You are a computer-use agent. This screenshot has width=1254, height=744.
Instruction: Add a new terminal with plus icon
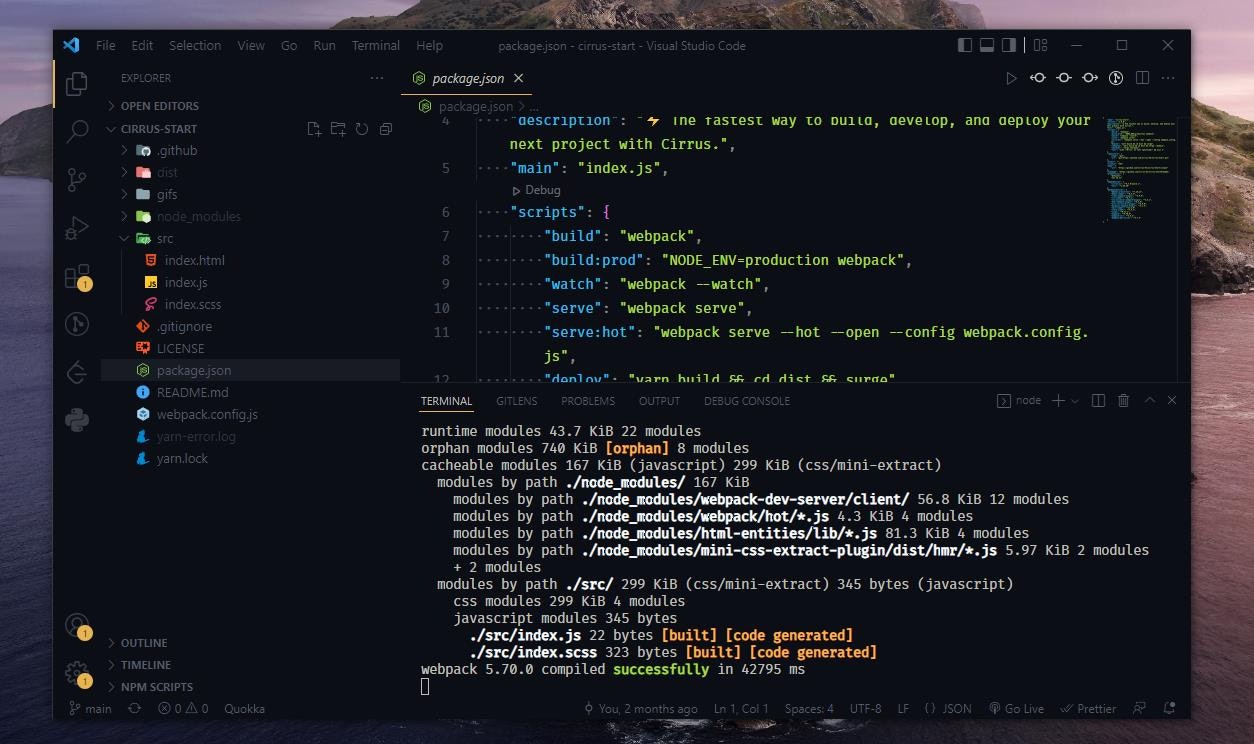click(x=1058, y=401)
